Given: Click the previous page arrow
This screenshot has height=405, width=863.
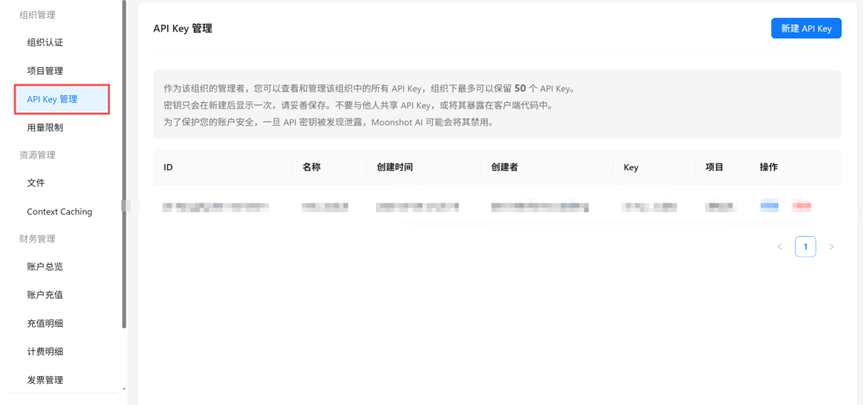Looking at the screenshot, I should [x=779, y=247].
